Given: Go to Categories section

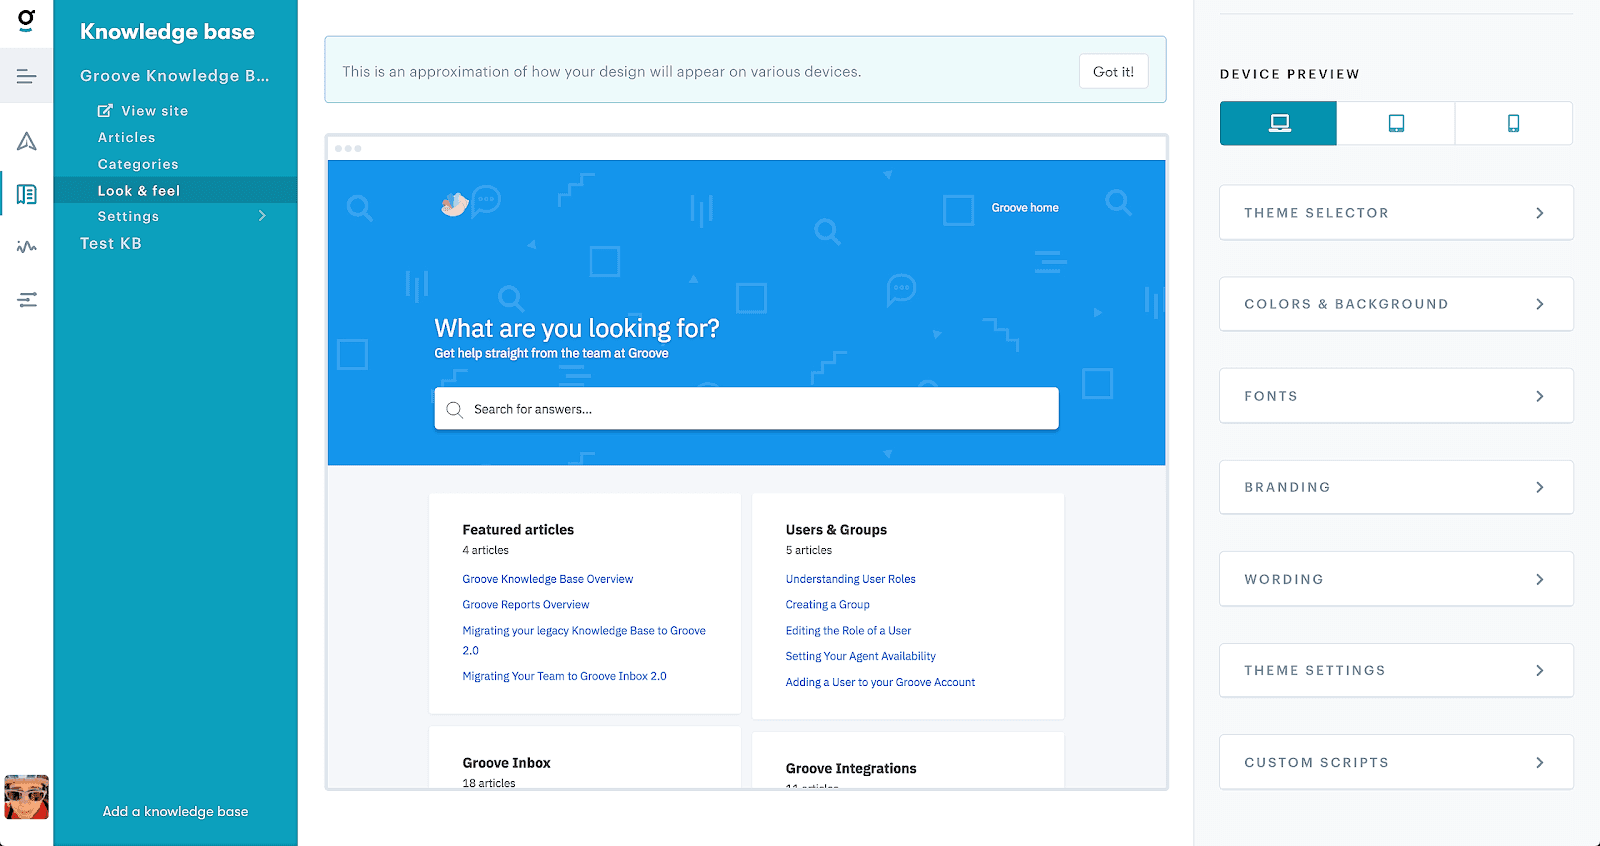Looking at the screenshot, I should [x=138, y=164].
